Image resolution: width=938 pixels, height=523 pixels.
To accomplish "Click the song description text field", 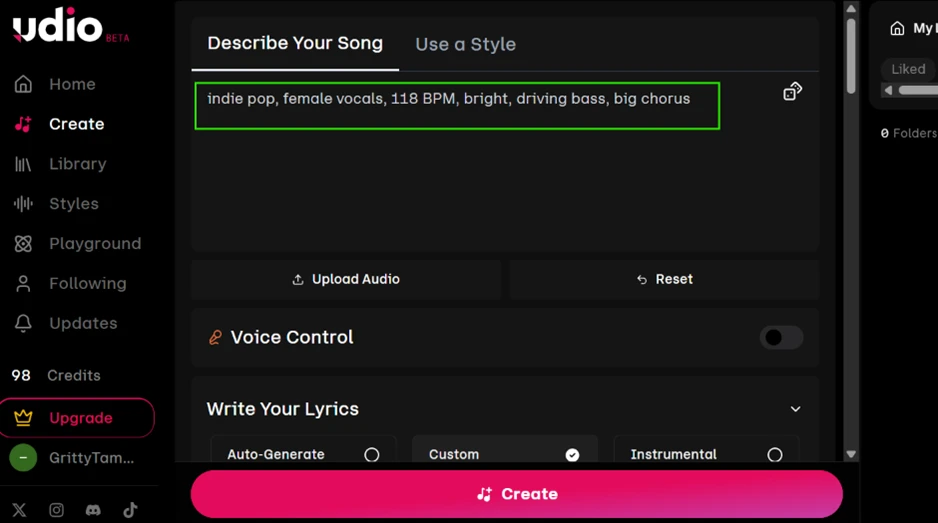I will pyautogui.click(x=457, y=106).
